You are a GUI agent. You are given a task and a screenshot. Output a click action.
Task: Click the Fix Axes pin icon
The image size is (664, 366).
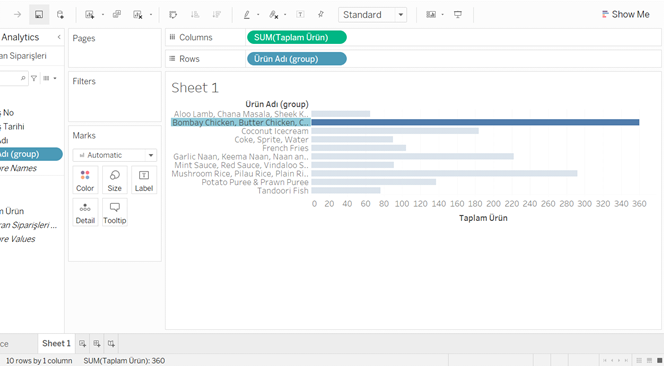[x=321, y=14]
